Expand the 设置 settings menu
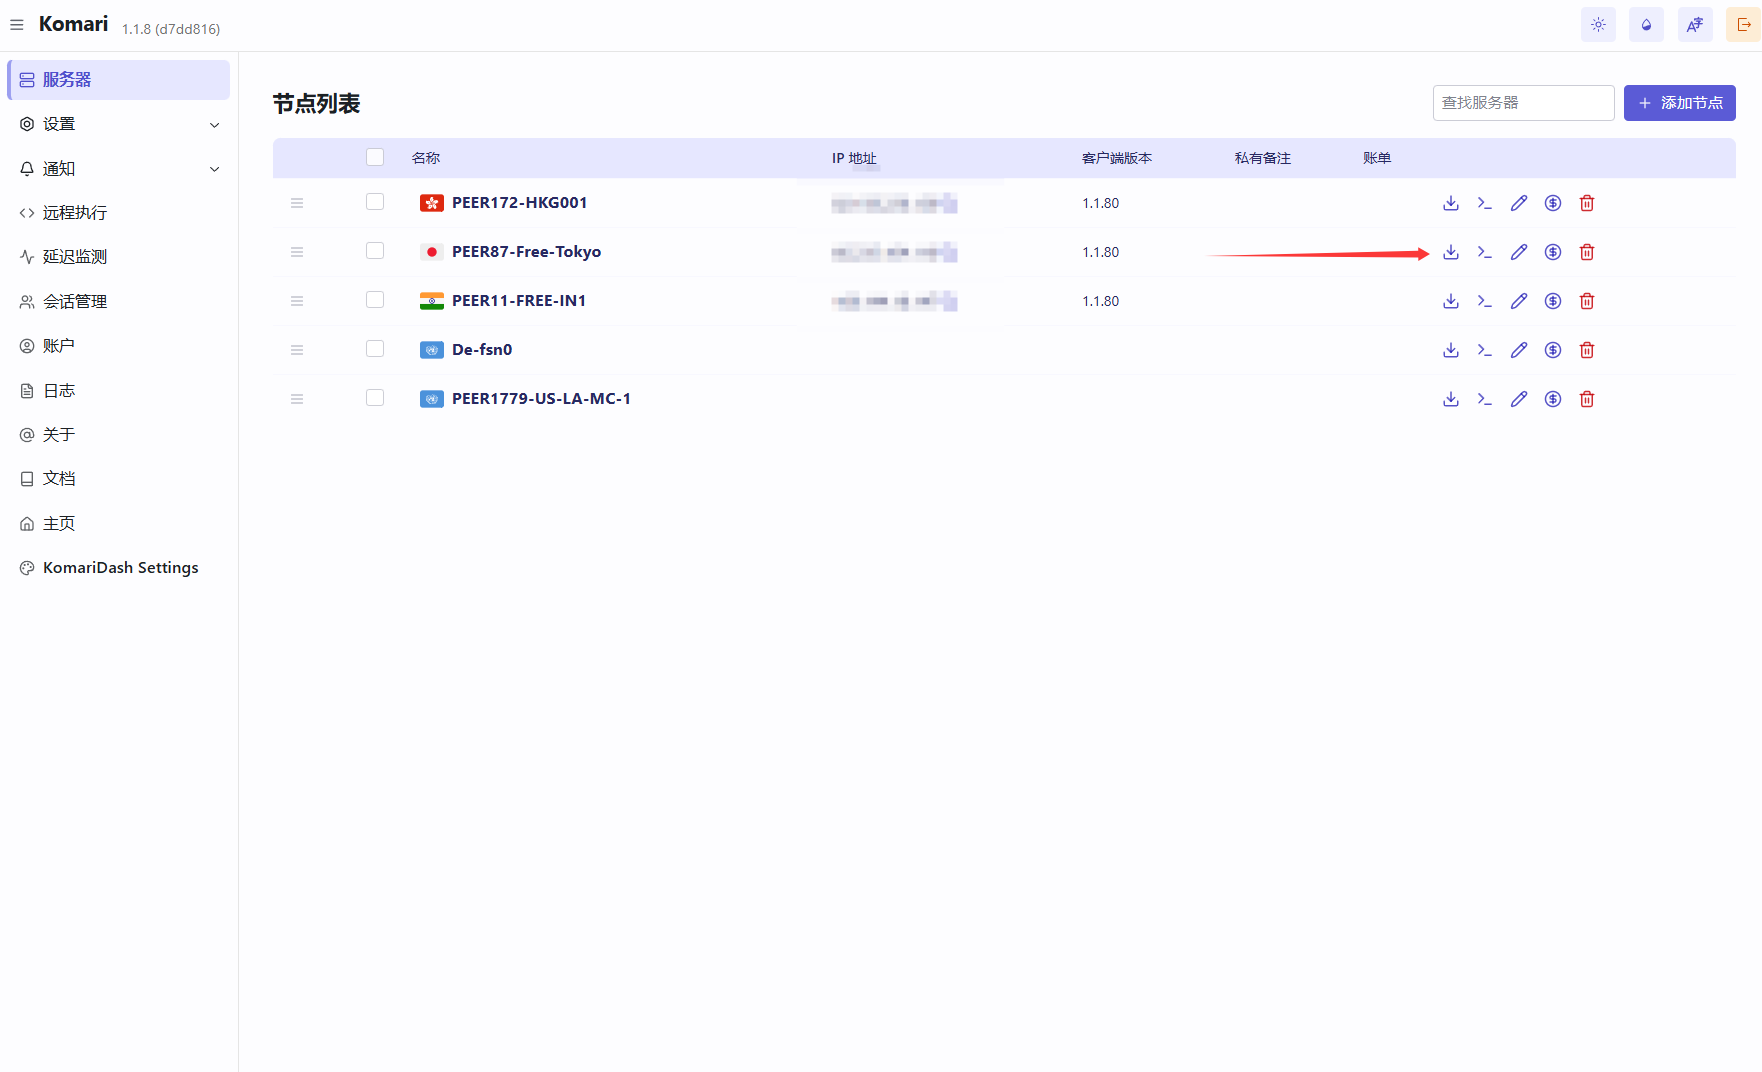 [119, 124]
